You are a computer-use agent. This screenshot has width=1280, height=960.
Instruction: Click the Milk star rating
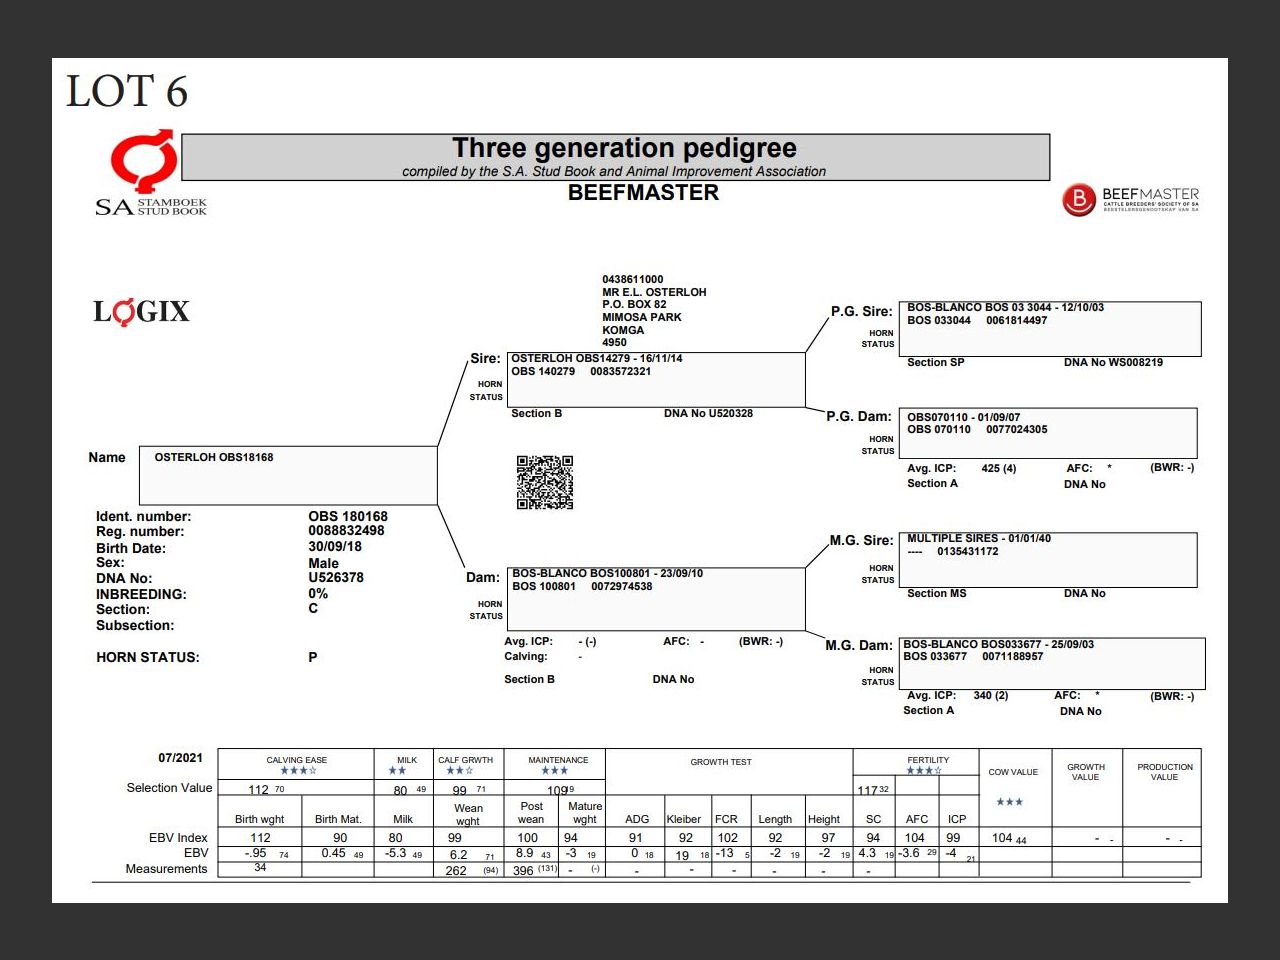pyautogui.click(x=397, y=771)
